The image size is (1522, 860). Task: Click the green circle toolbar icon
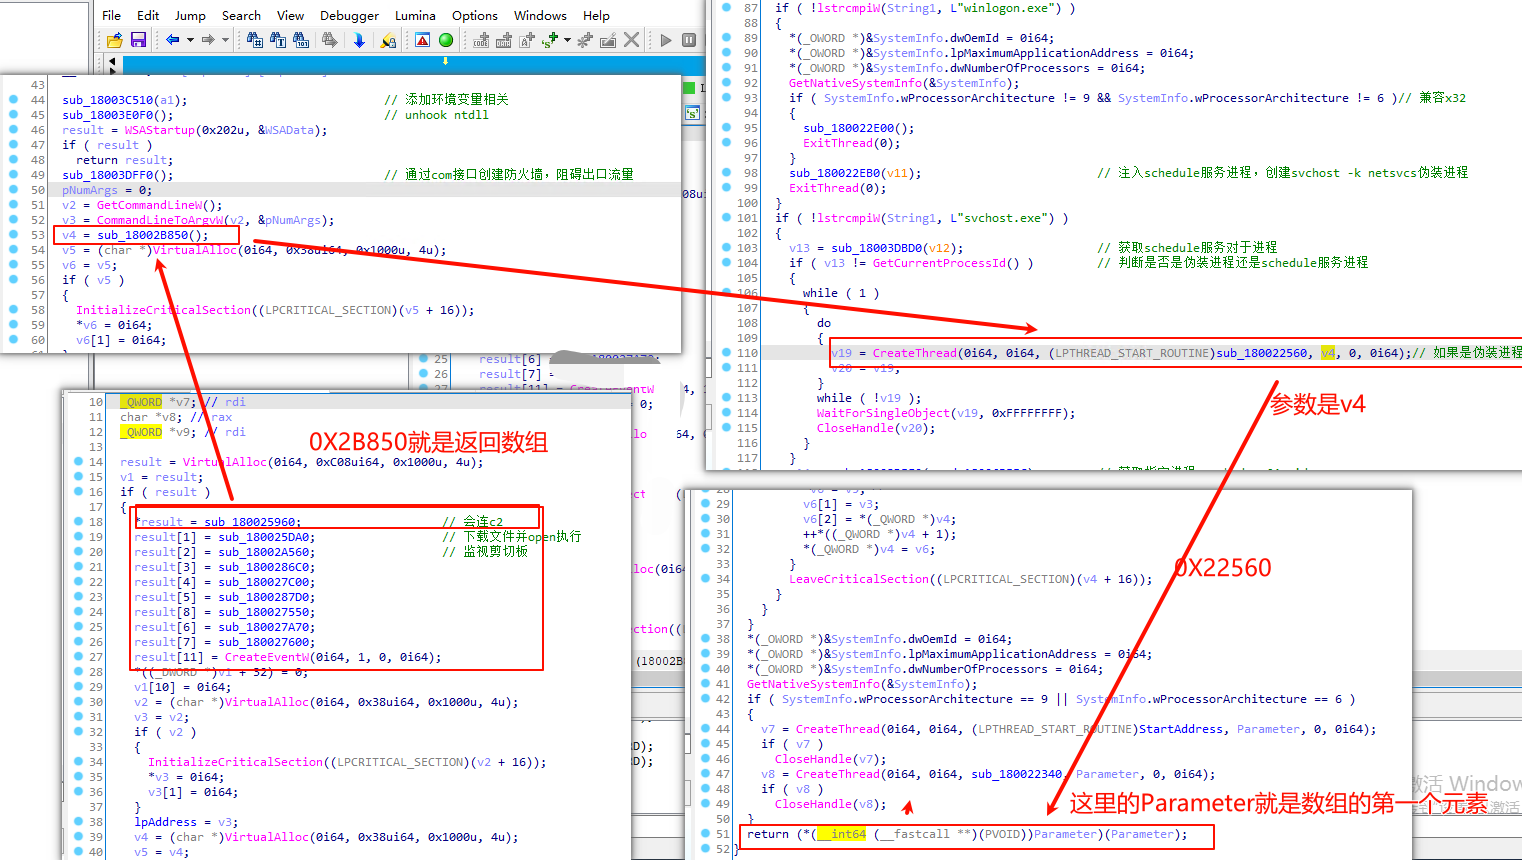tap(446, 40)
